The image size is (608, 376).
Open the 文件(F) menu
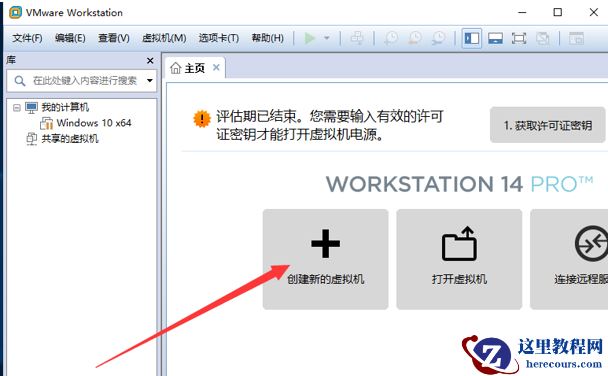tap(27, 38)
